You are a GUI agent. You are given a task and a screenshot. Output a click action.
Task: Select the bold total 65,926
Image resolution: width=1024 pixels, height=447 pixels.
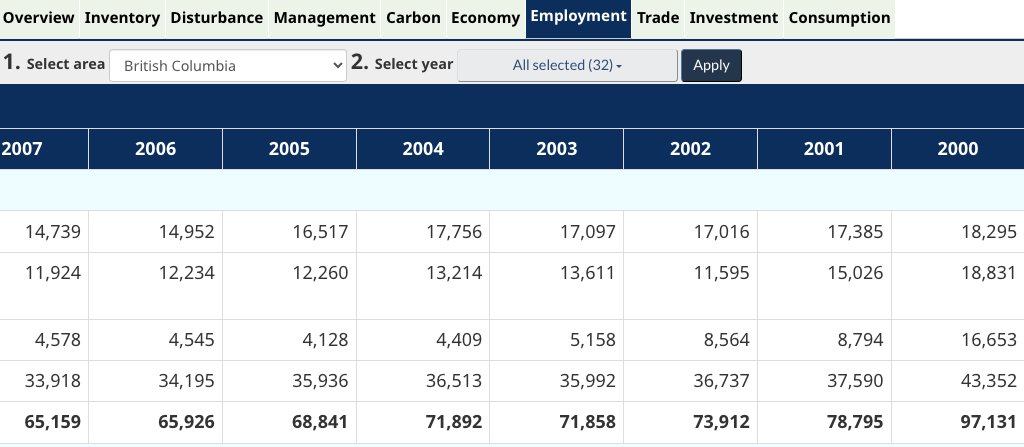pos(187,422)
